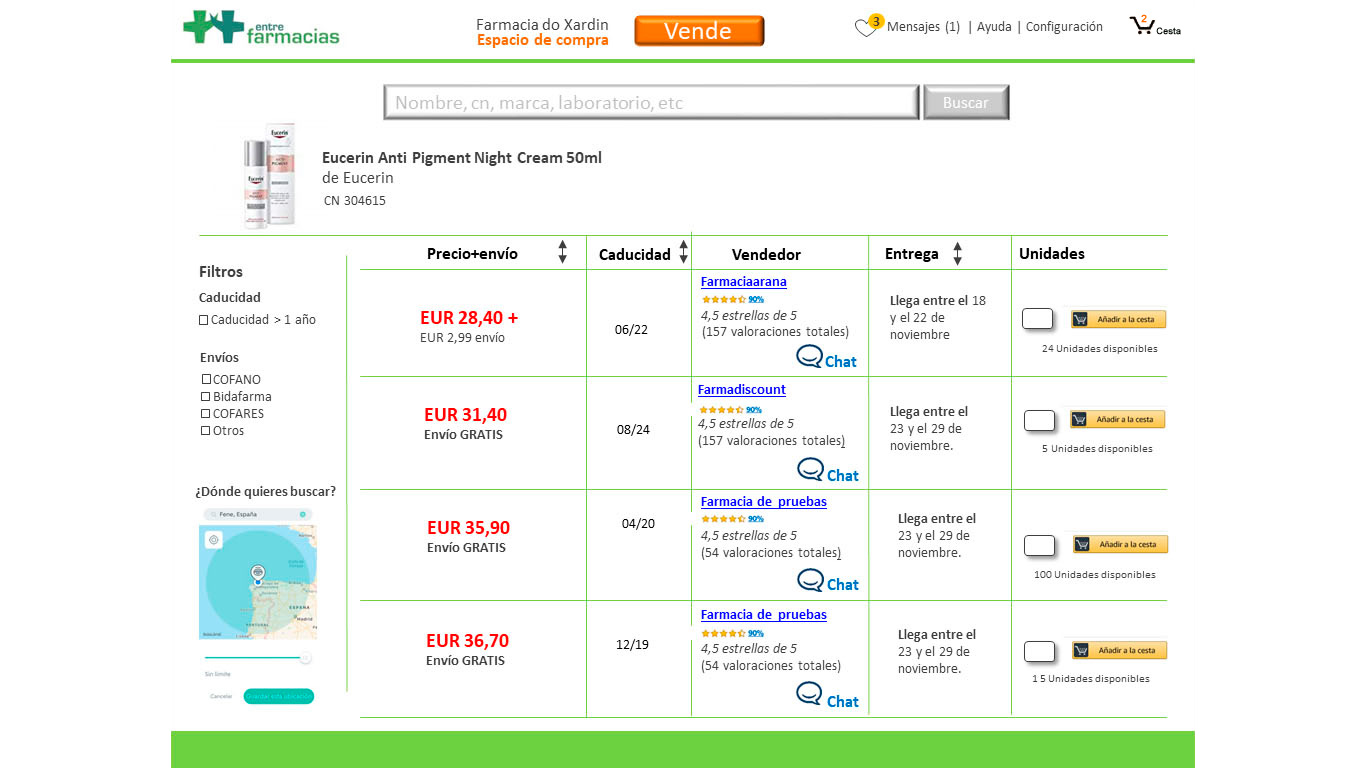Tick the Bidafarma shipping checkbox
Image resolution: width=1366 pixels, height=768 pixels.
[206, 397]
